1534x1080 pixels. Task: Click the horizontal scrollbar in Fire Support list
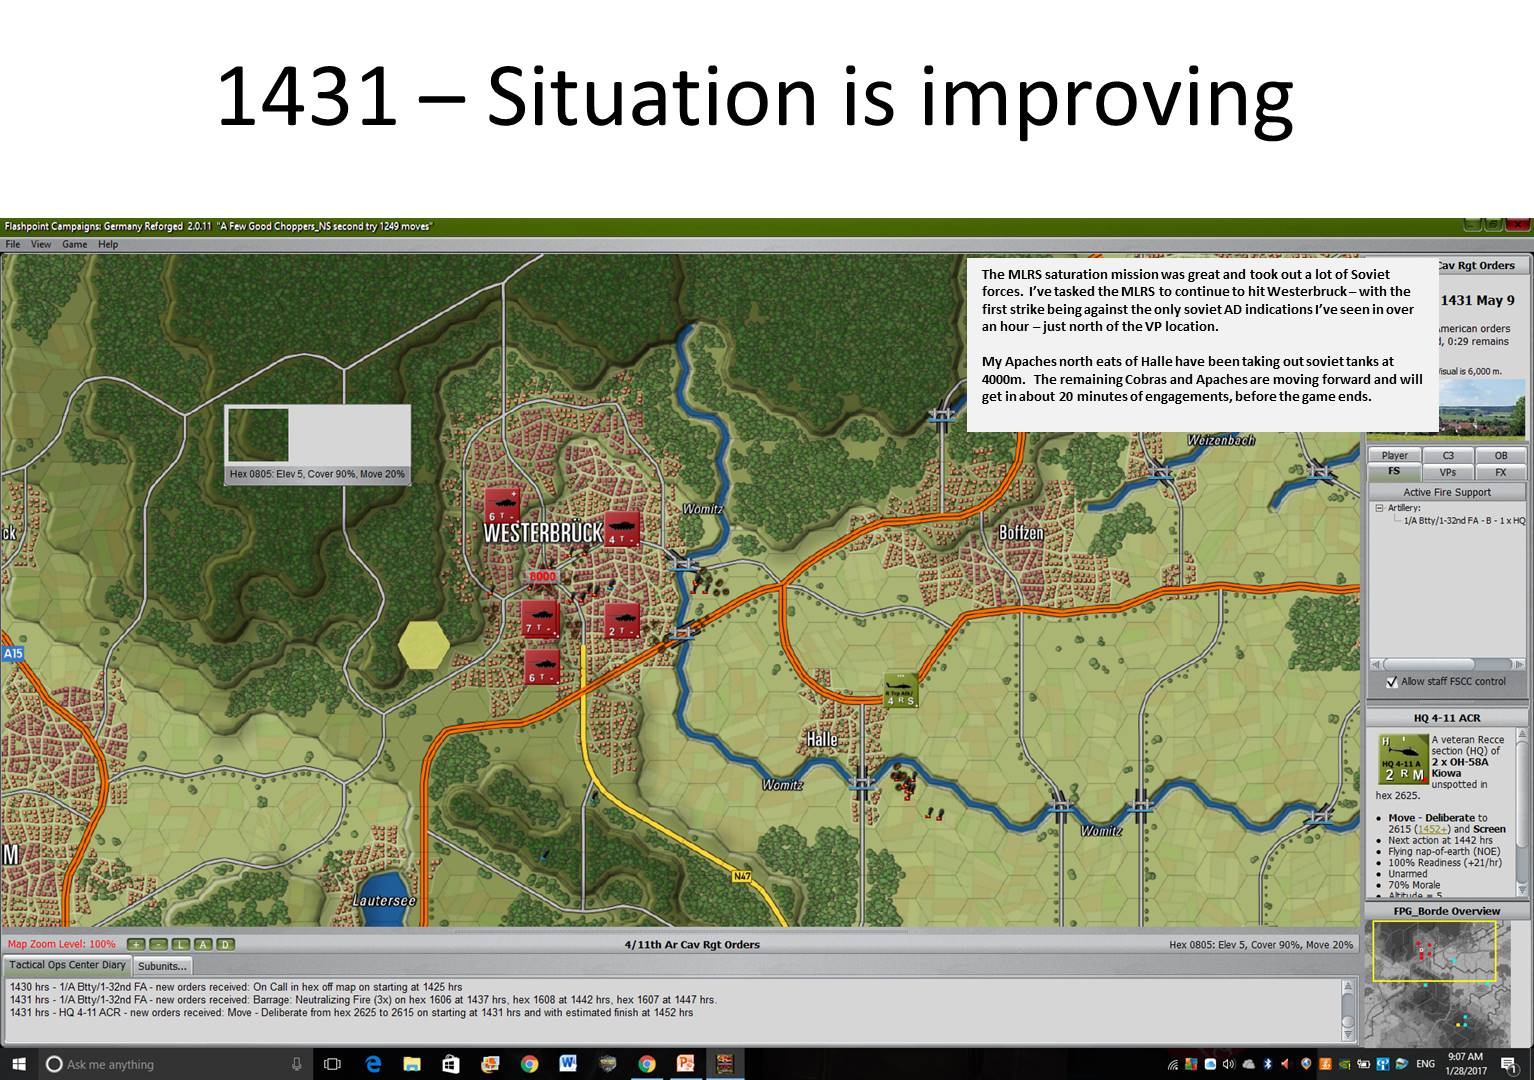[x=1447, y=664]
